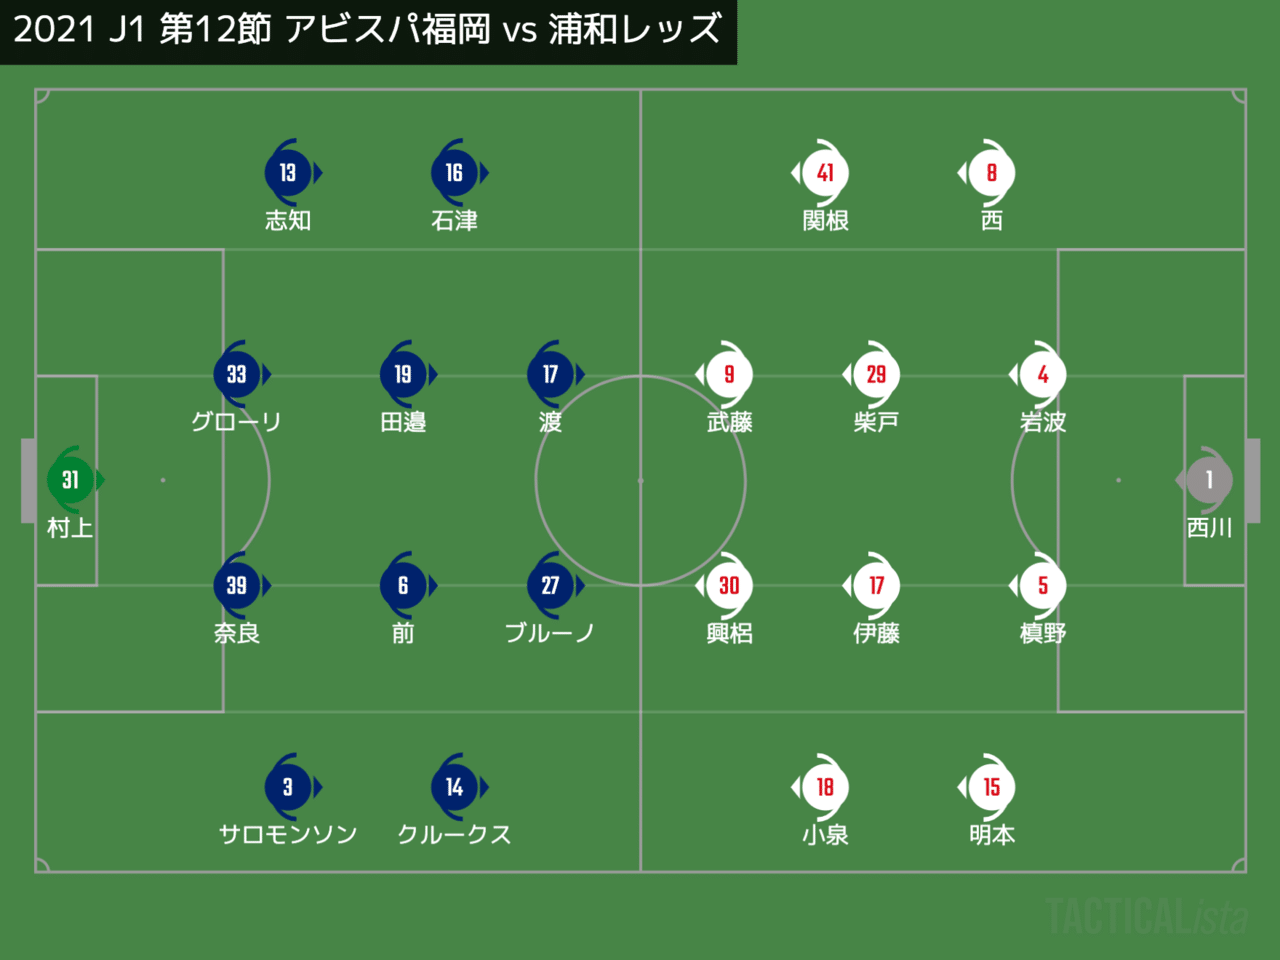
Task: Click blue player marker number 33
Action: click(237, 375)
